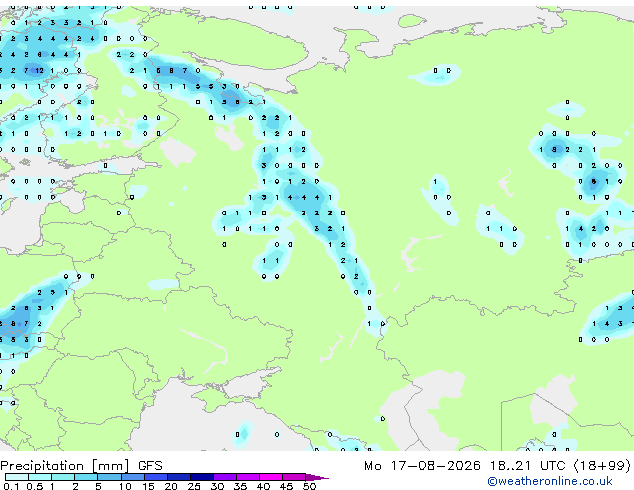Click the 45–50 mm legend swatch
Screen dimensions: 634x490
(294, 477)
